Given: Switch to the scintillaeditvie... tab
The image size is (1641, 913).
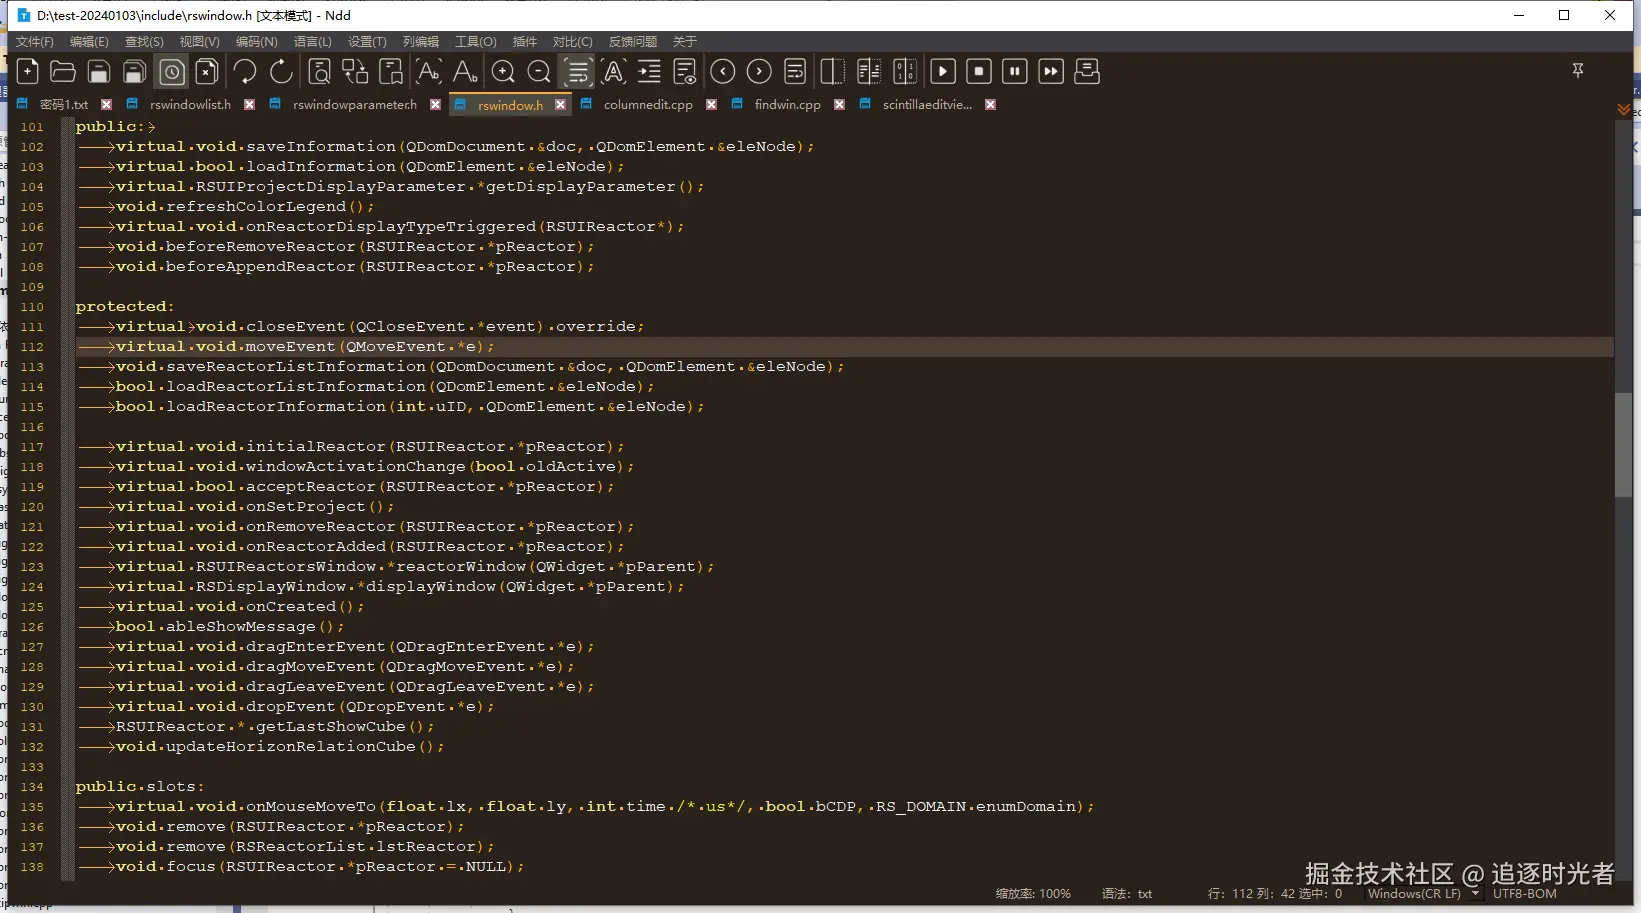Looking at the screenshot, I should (x=927, y=105).
